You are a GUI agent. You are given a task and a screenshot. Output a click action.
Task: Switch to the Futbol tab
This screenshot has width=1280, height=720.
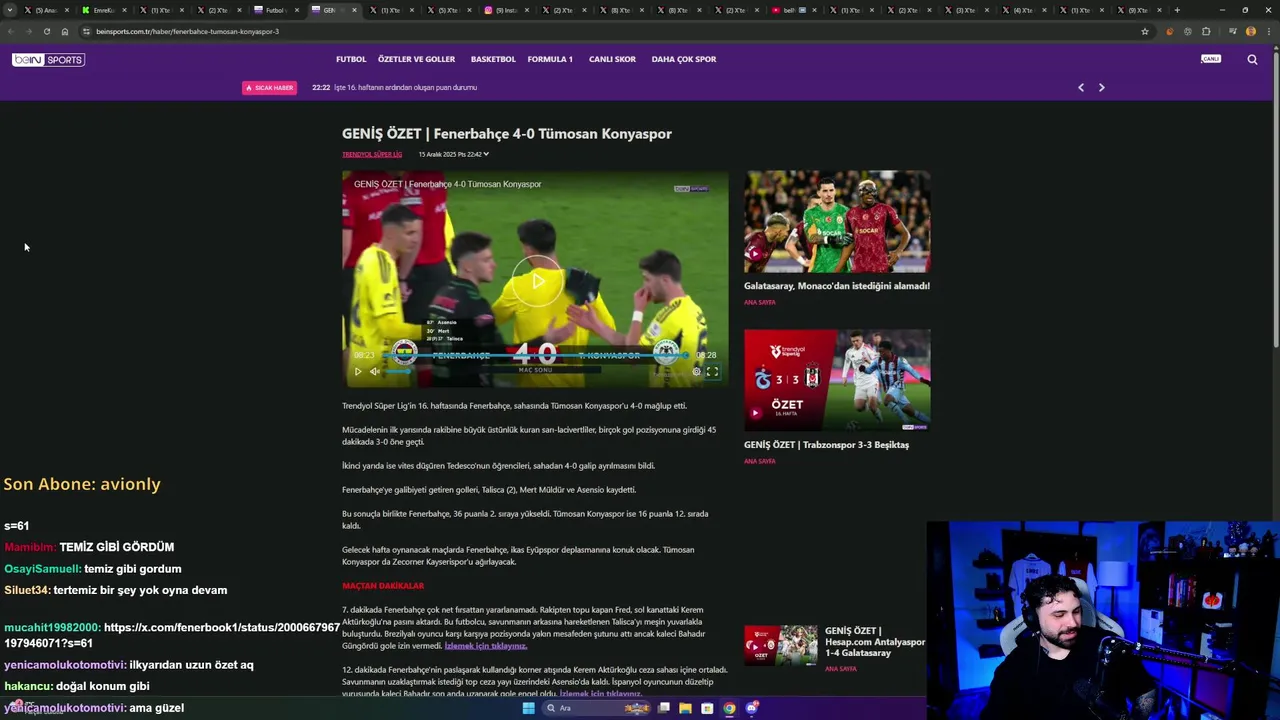tap(276, 10)
